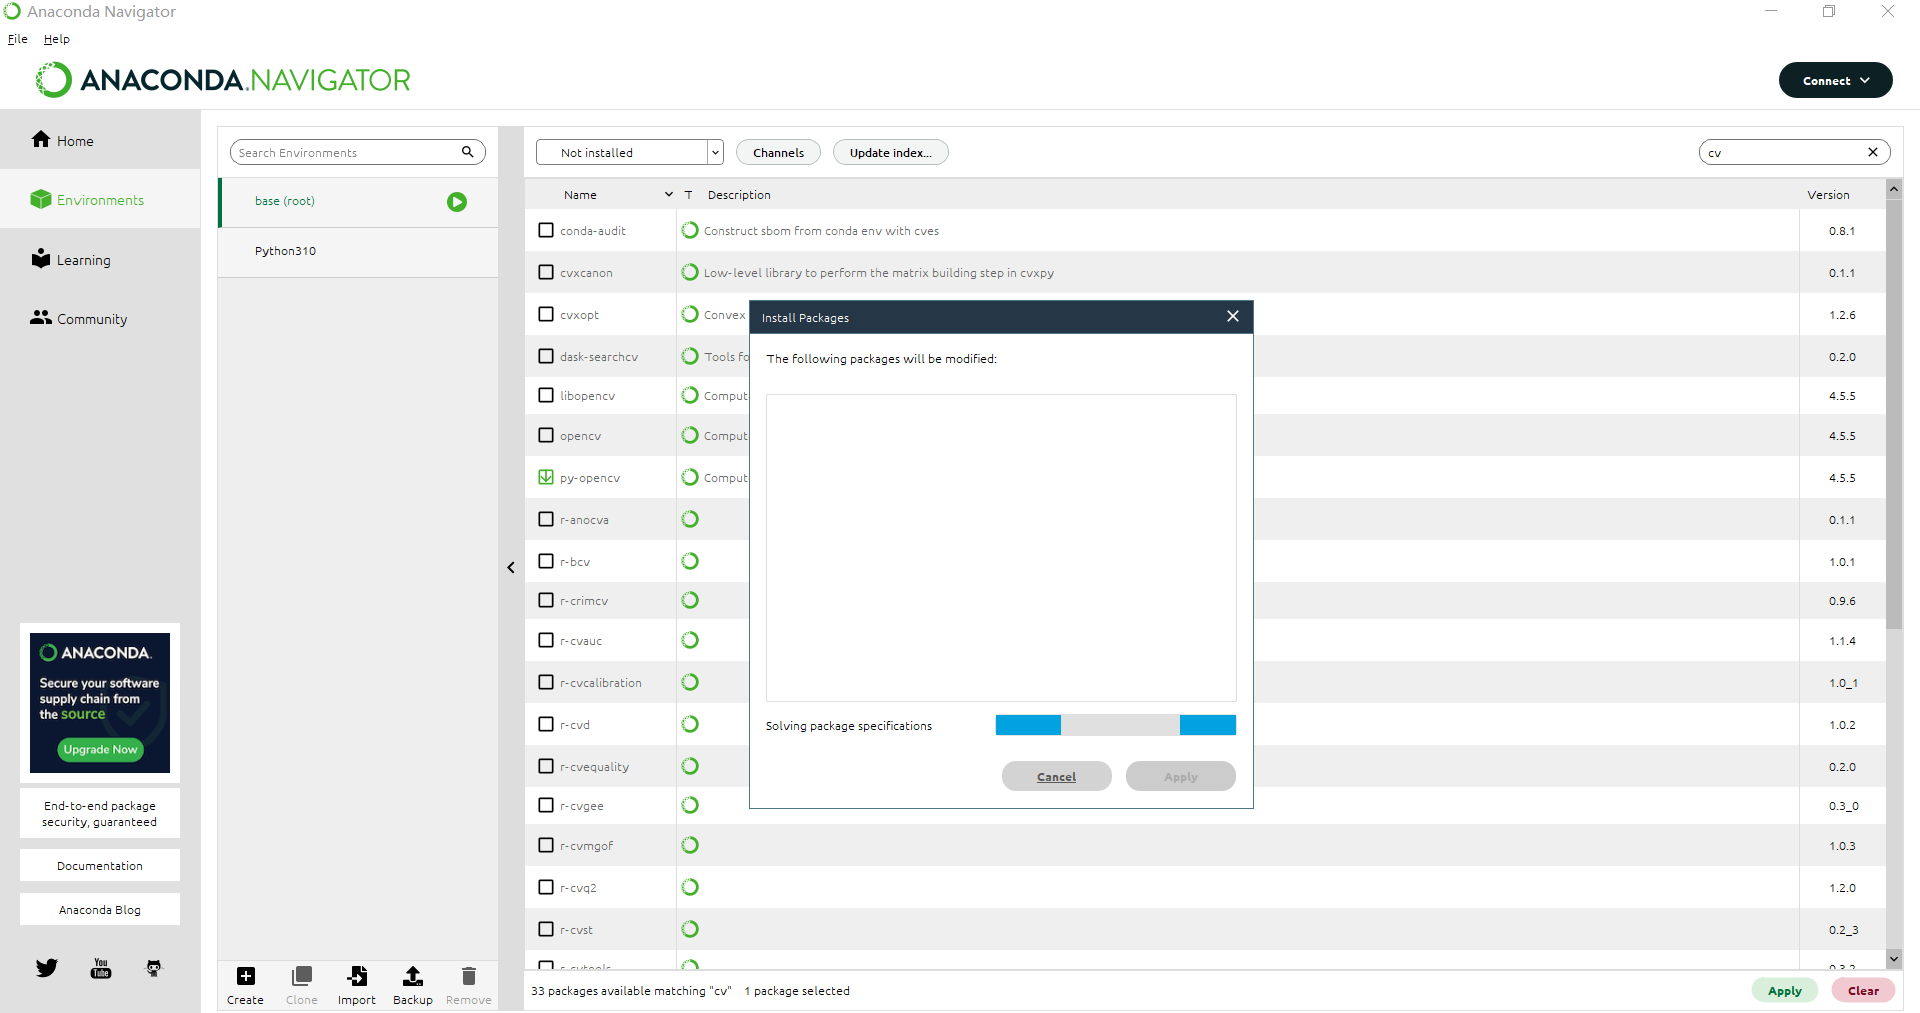Click the T type column header
This screenshot has height=1013, width=1920.
click(688, 194)
